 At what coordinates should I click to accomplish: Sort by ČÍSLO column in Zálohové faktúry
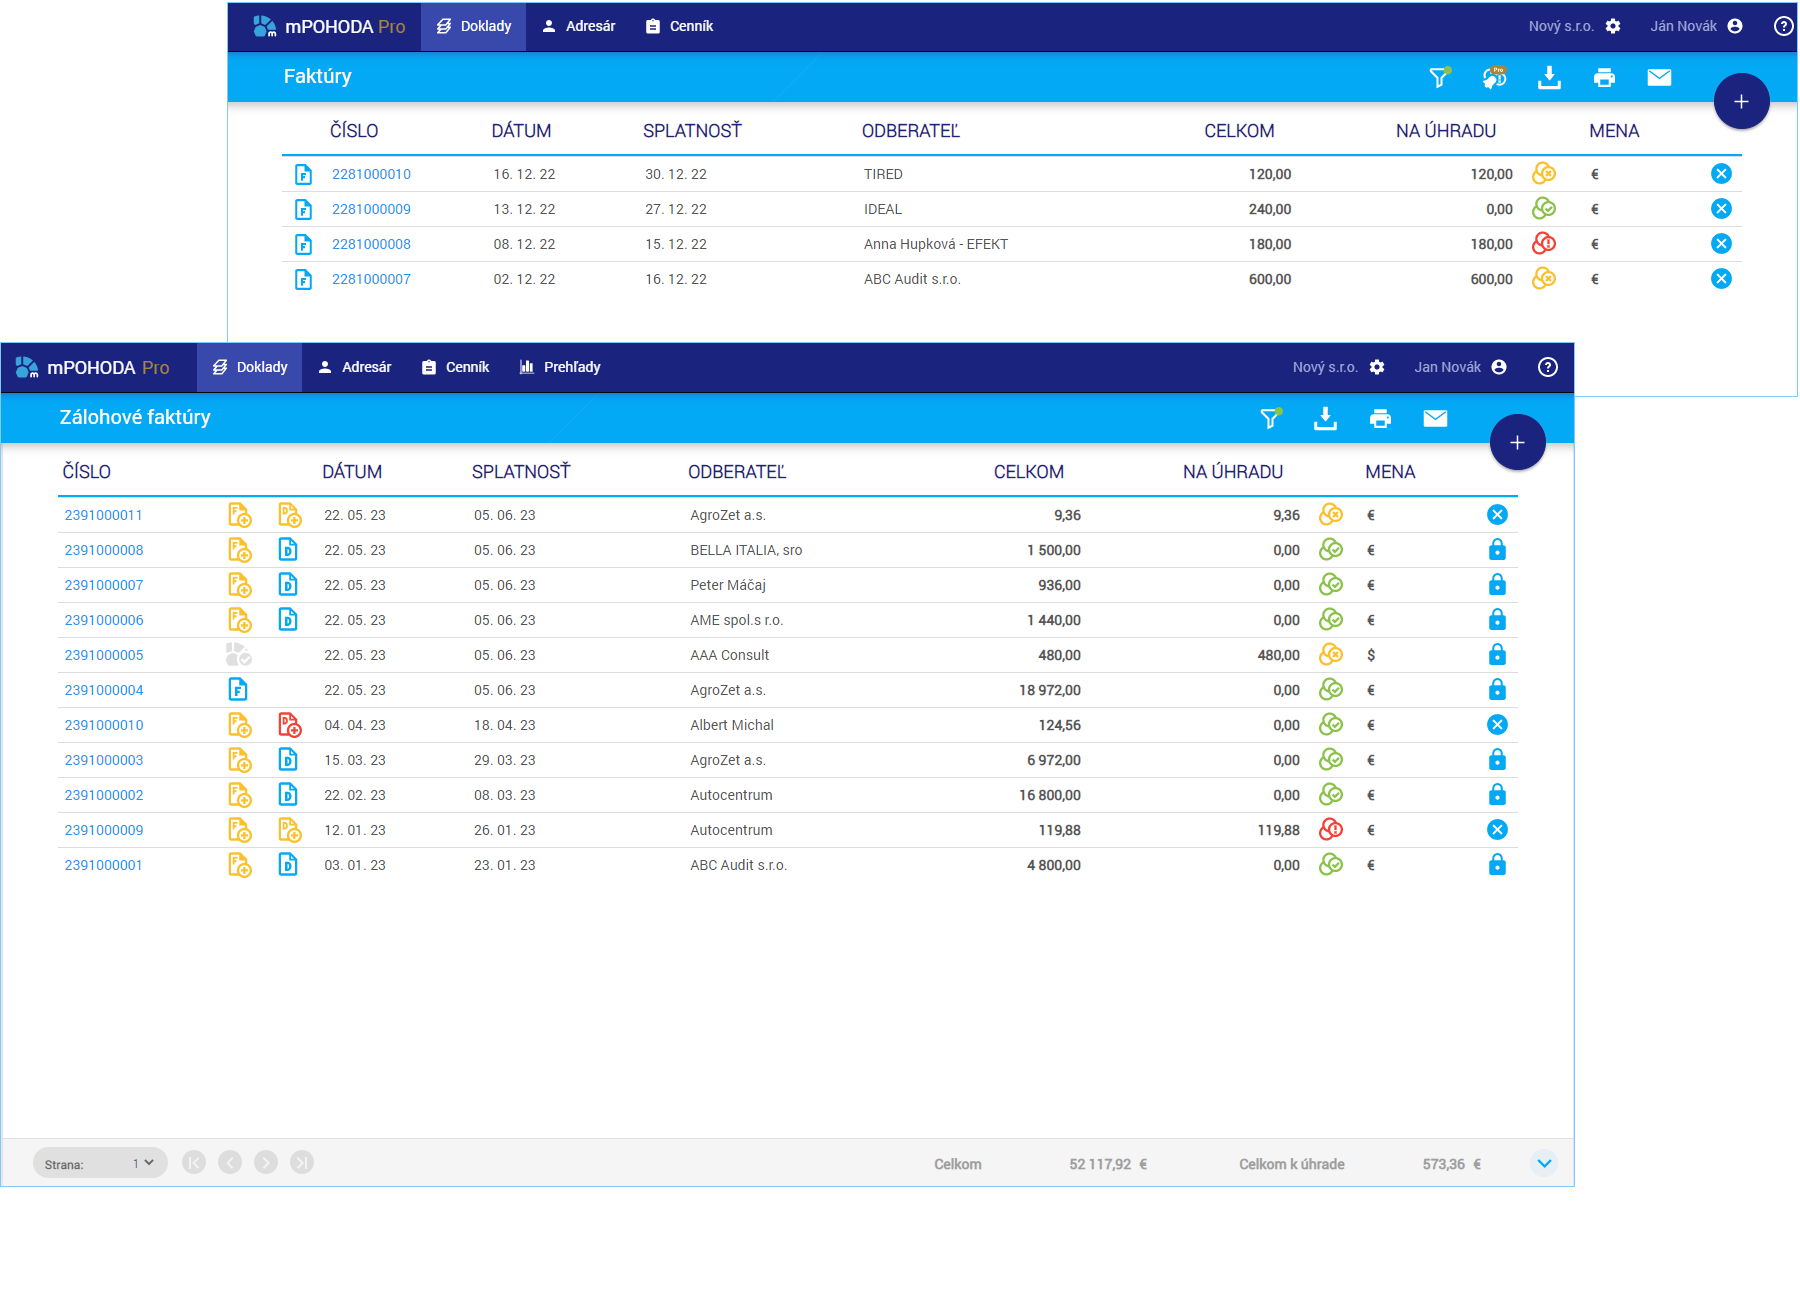[87, 472]
